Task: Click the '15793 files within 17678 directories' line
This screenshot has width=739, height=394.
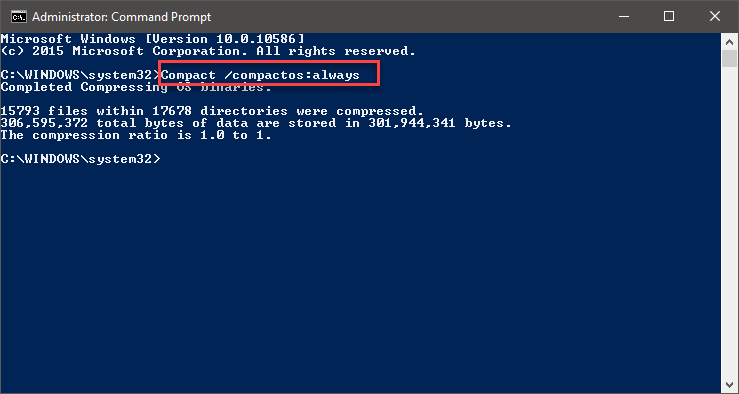Action: 213,111
